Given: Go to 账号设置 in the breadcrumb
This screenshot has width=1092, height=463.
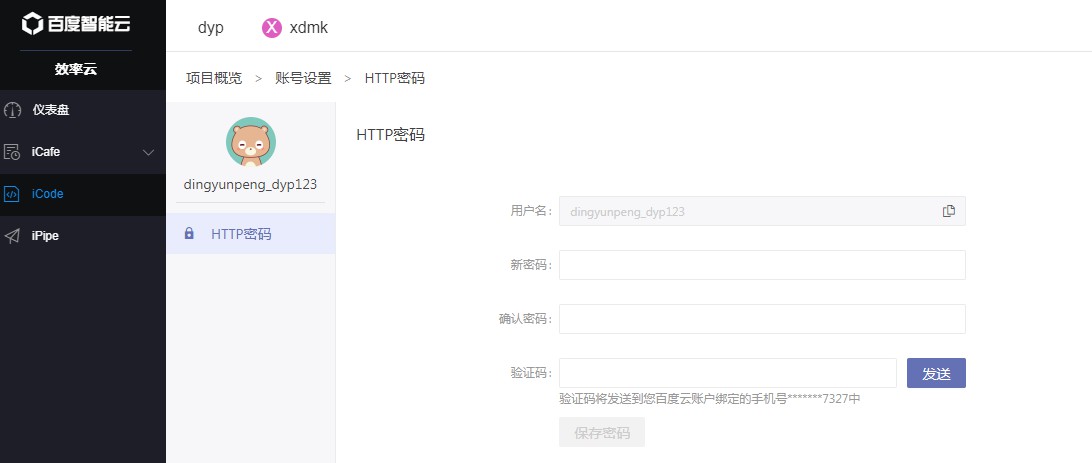Looking at the screenshot, I should point(303,78).
